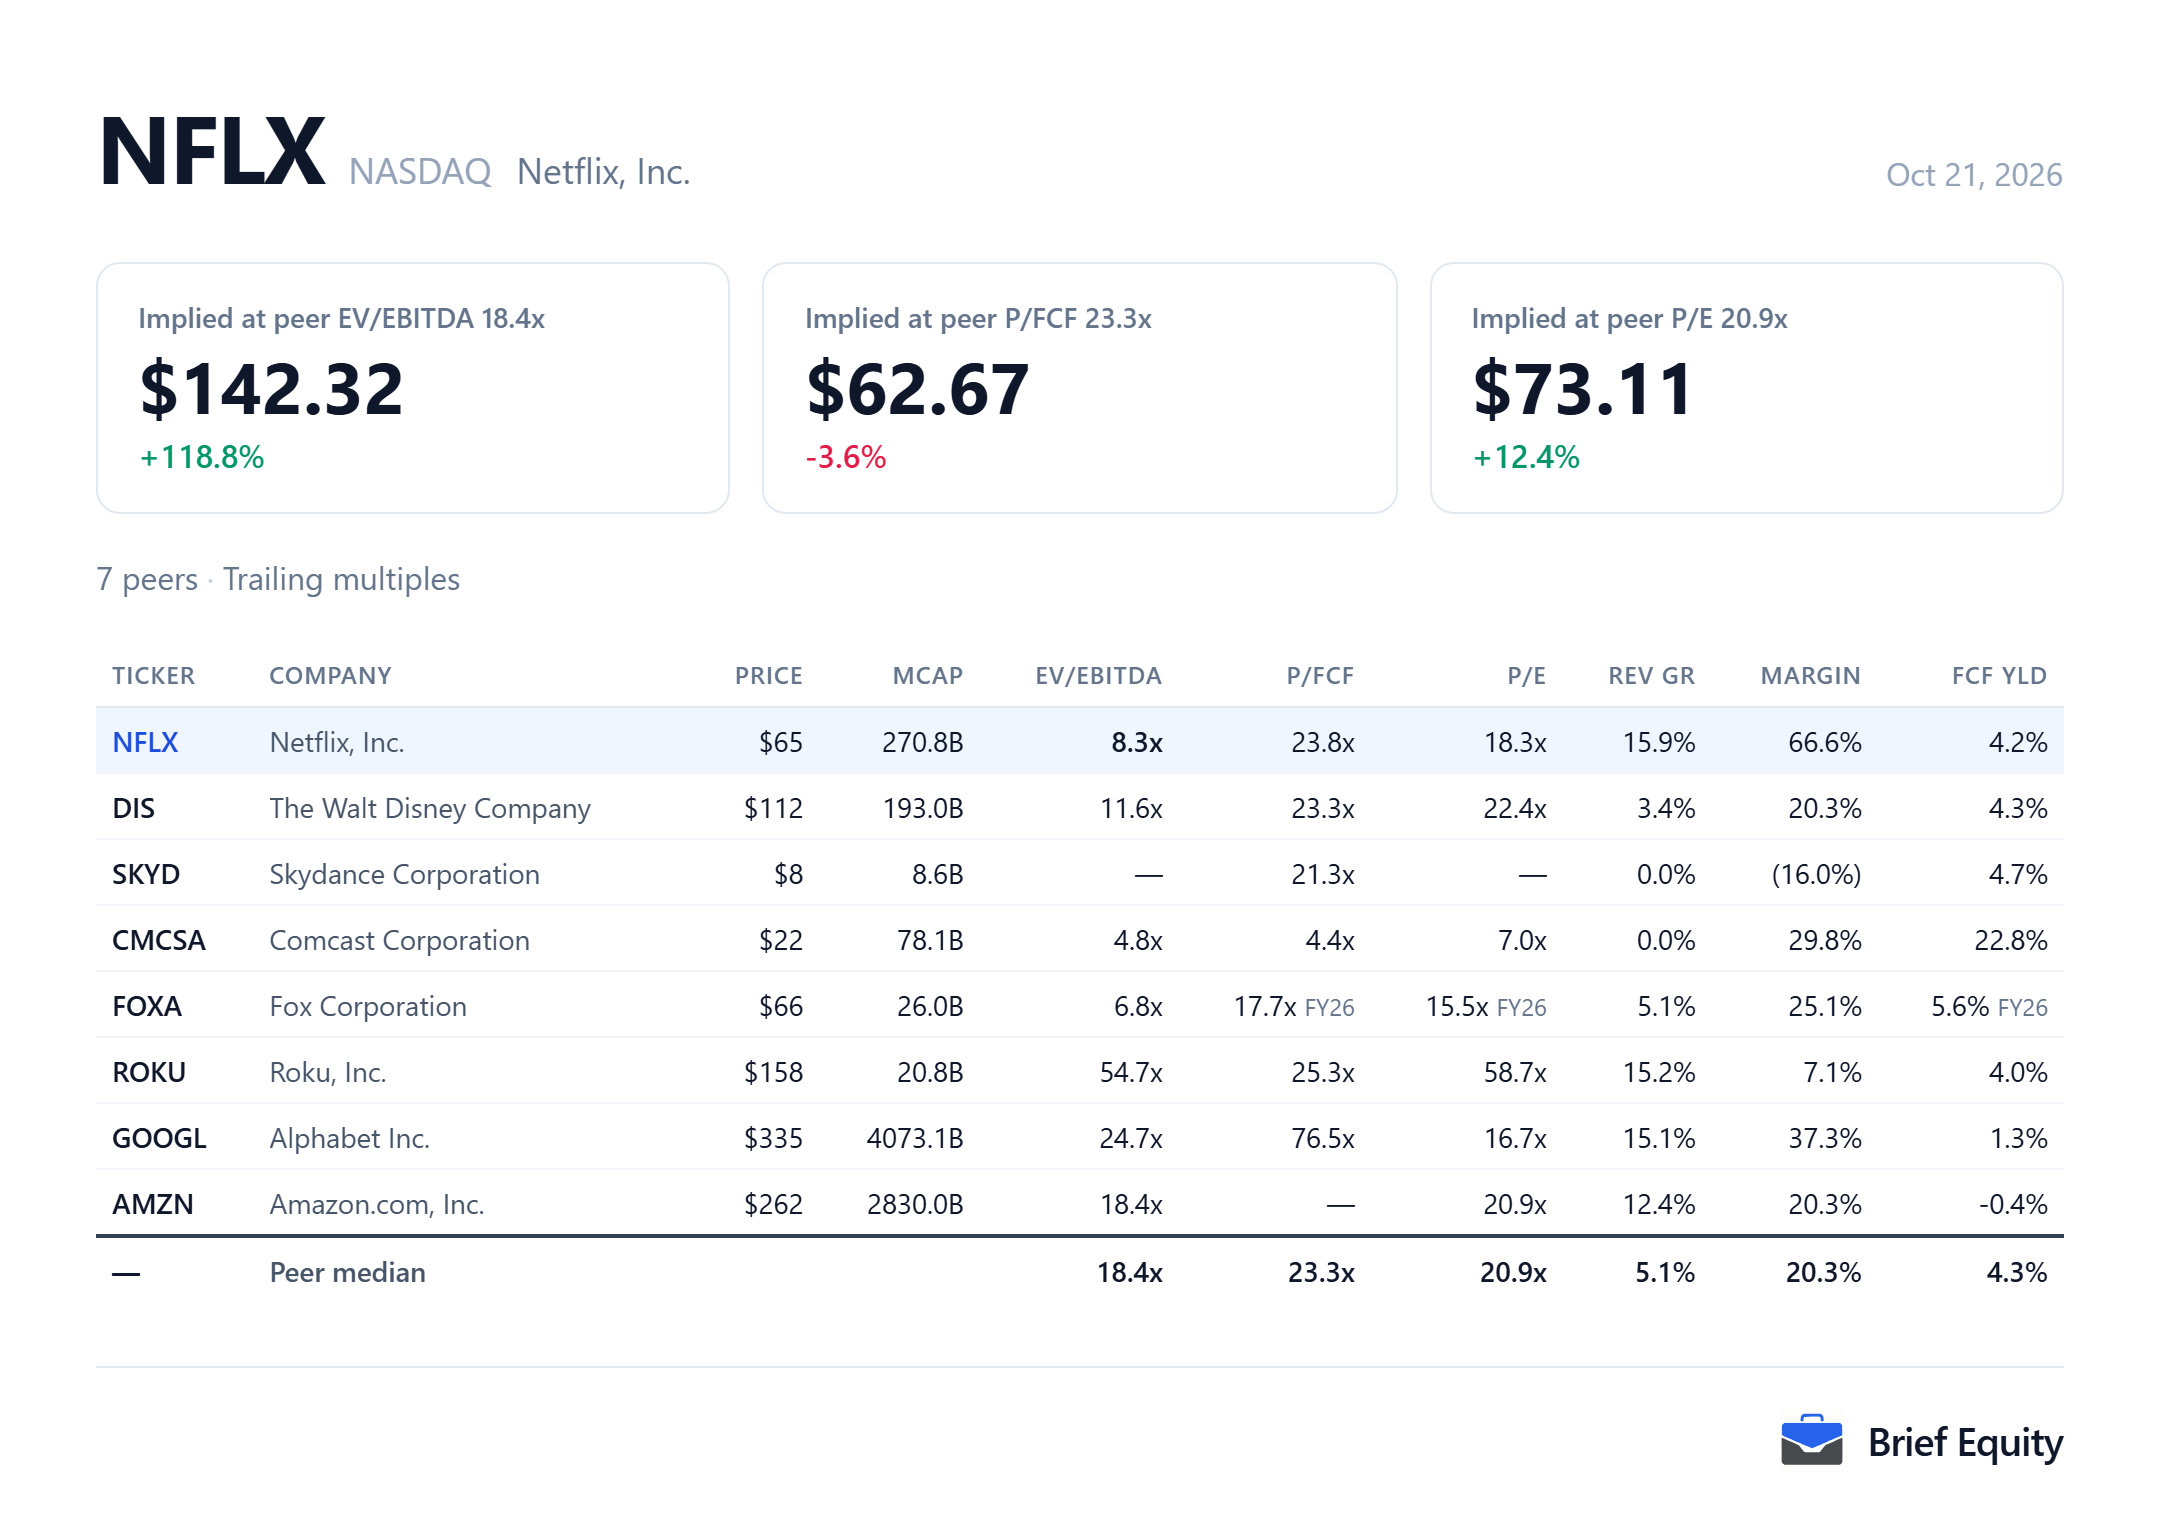Select the SKYD ticker cell
This screenshot has width=2160, height=1520.
(x=146, y=874)
